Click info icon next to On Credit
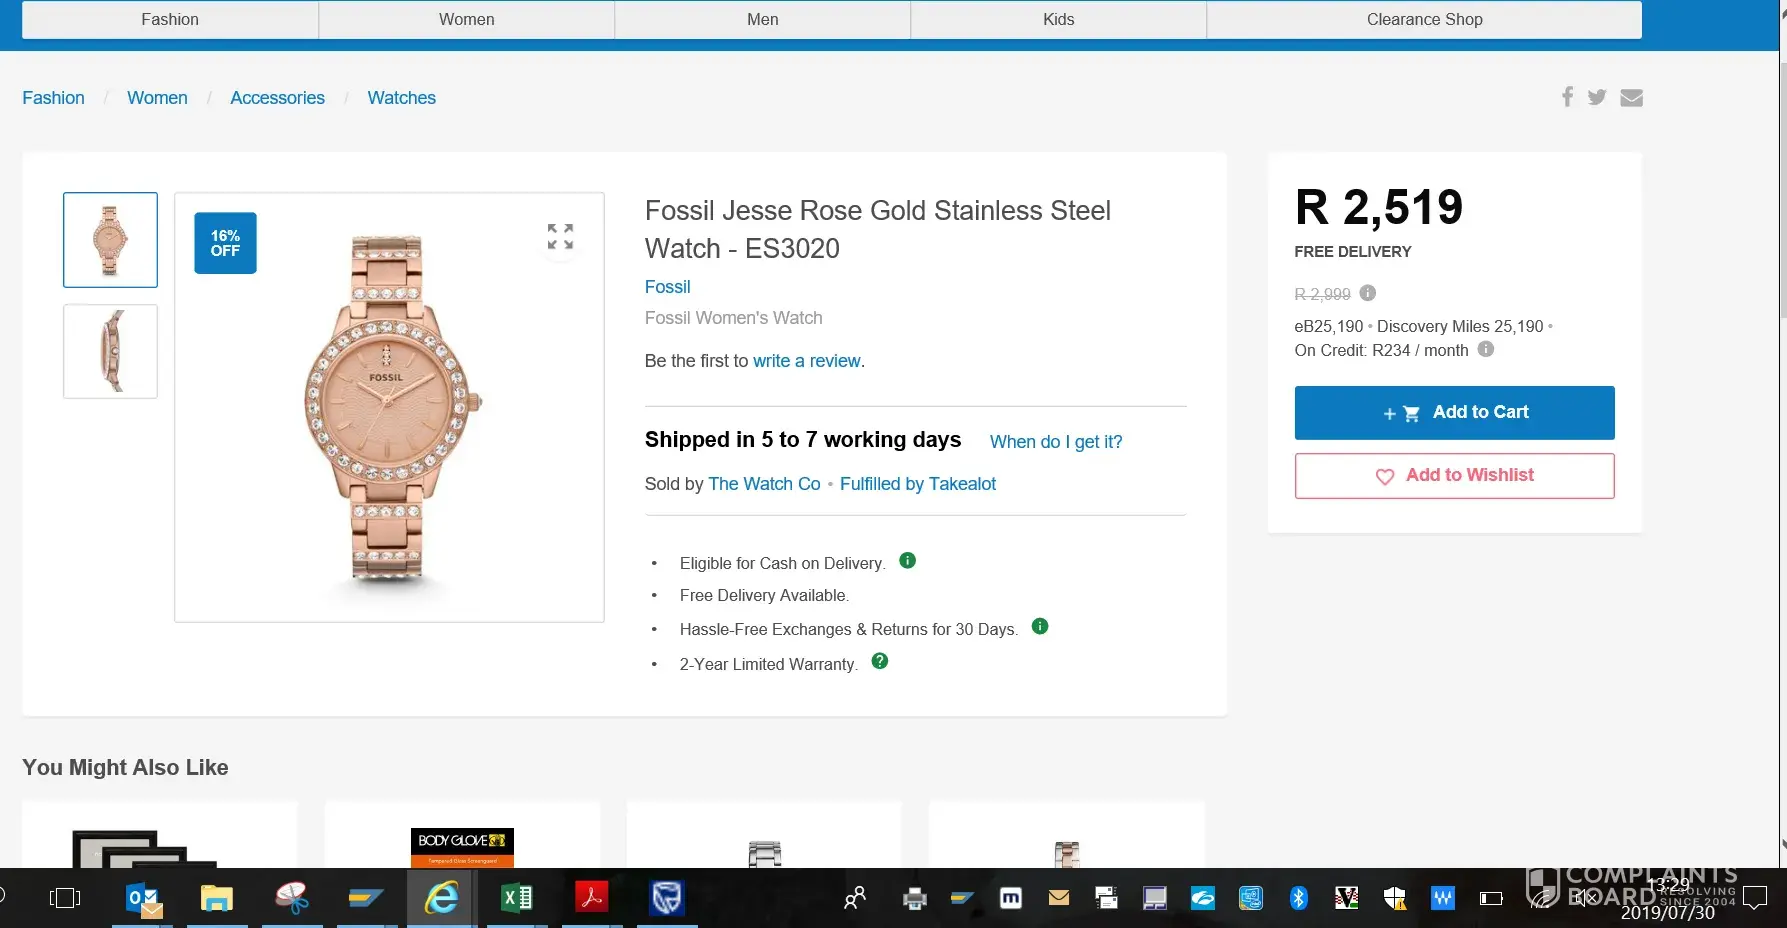Screen dimensions: 1787x928 coord(1486,349)
